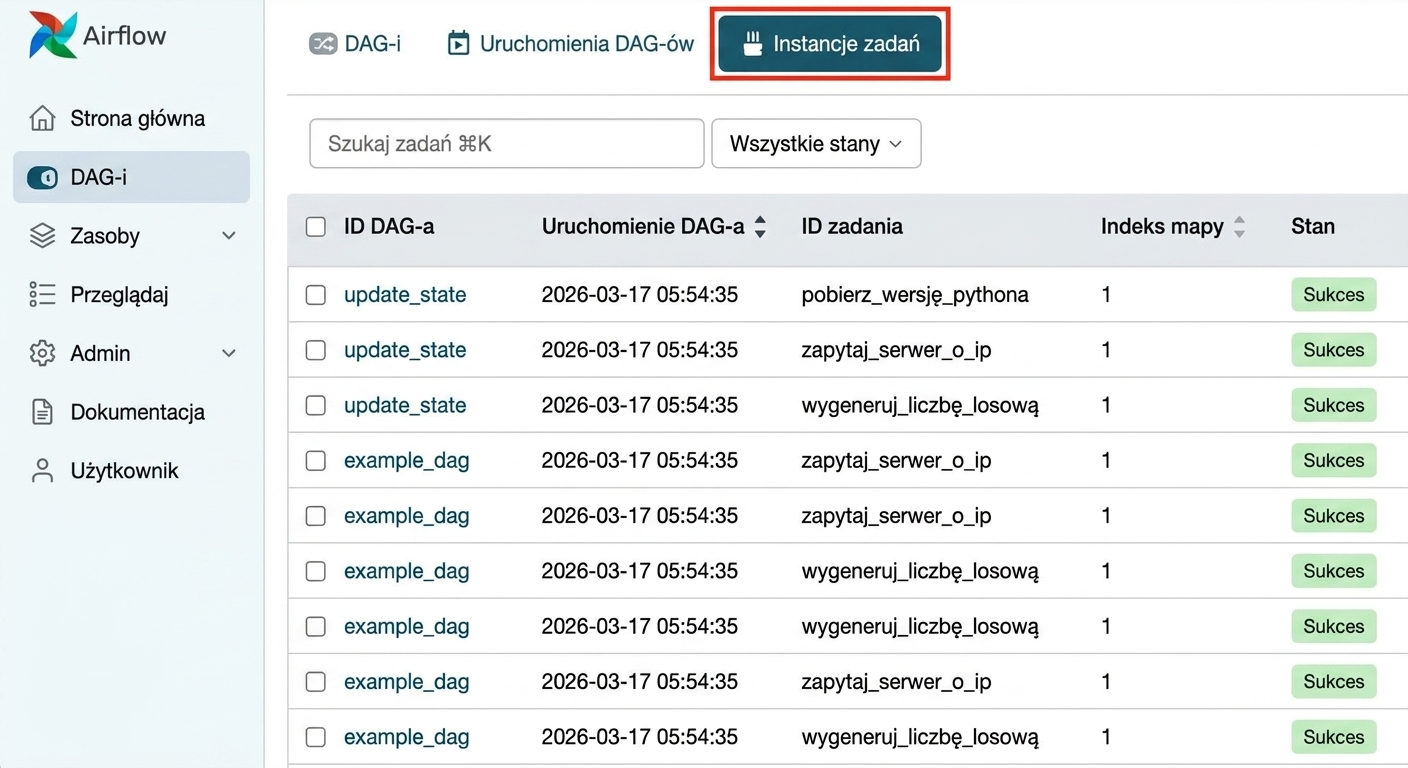Expand the Admin menu chevron
Screen dimensions: 1408x768
(x=229, y=353)
